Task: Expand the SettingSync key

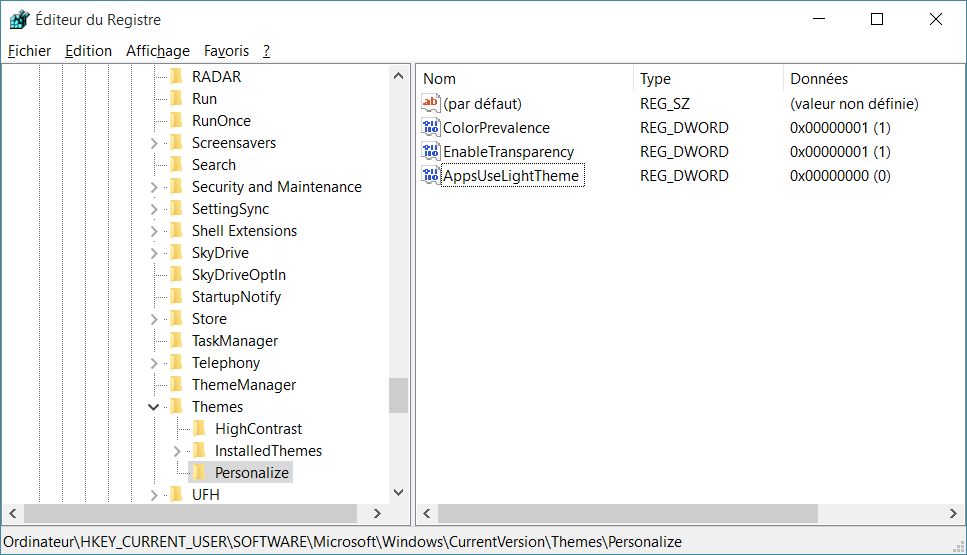Action: (154, 209)
